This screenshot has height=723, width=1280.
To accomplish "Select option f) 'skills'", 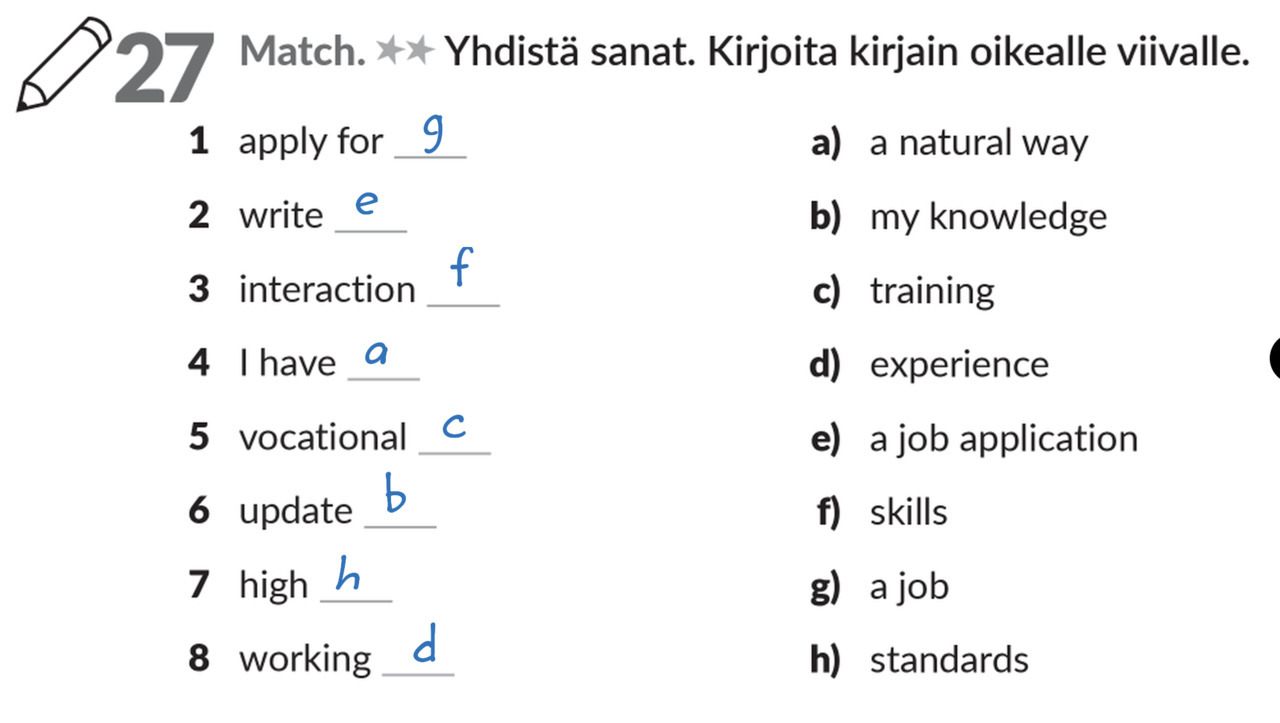I will 907,512.
